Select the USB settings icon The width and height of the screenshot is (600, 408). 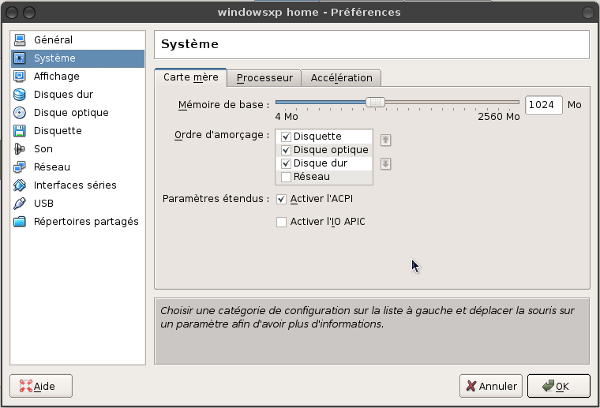[x=19, y=203]
